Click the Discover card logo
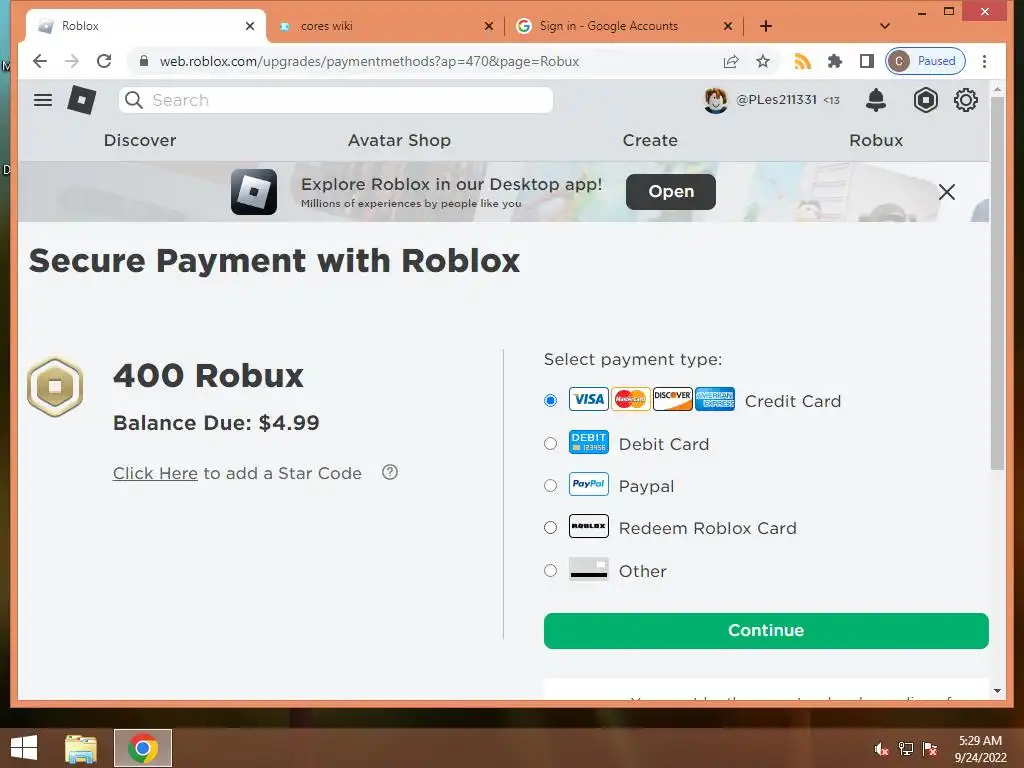1024x768 pixels. [673, 399]
